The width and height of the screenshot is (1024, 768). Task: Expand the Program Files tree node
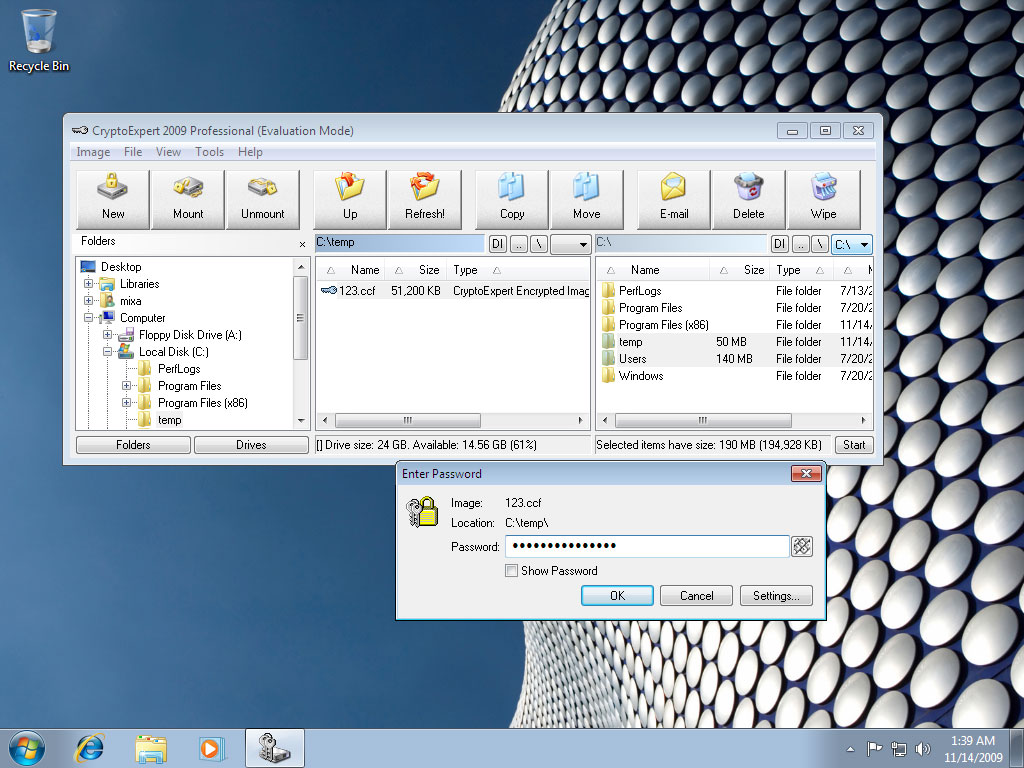(127, 386)
